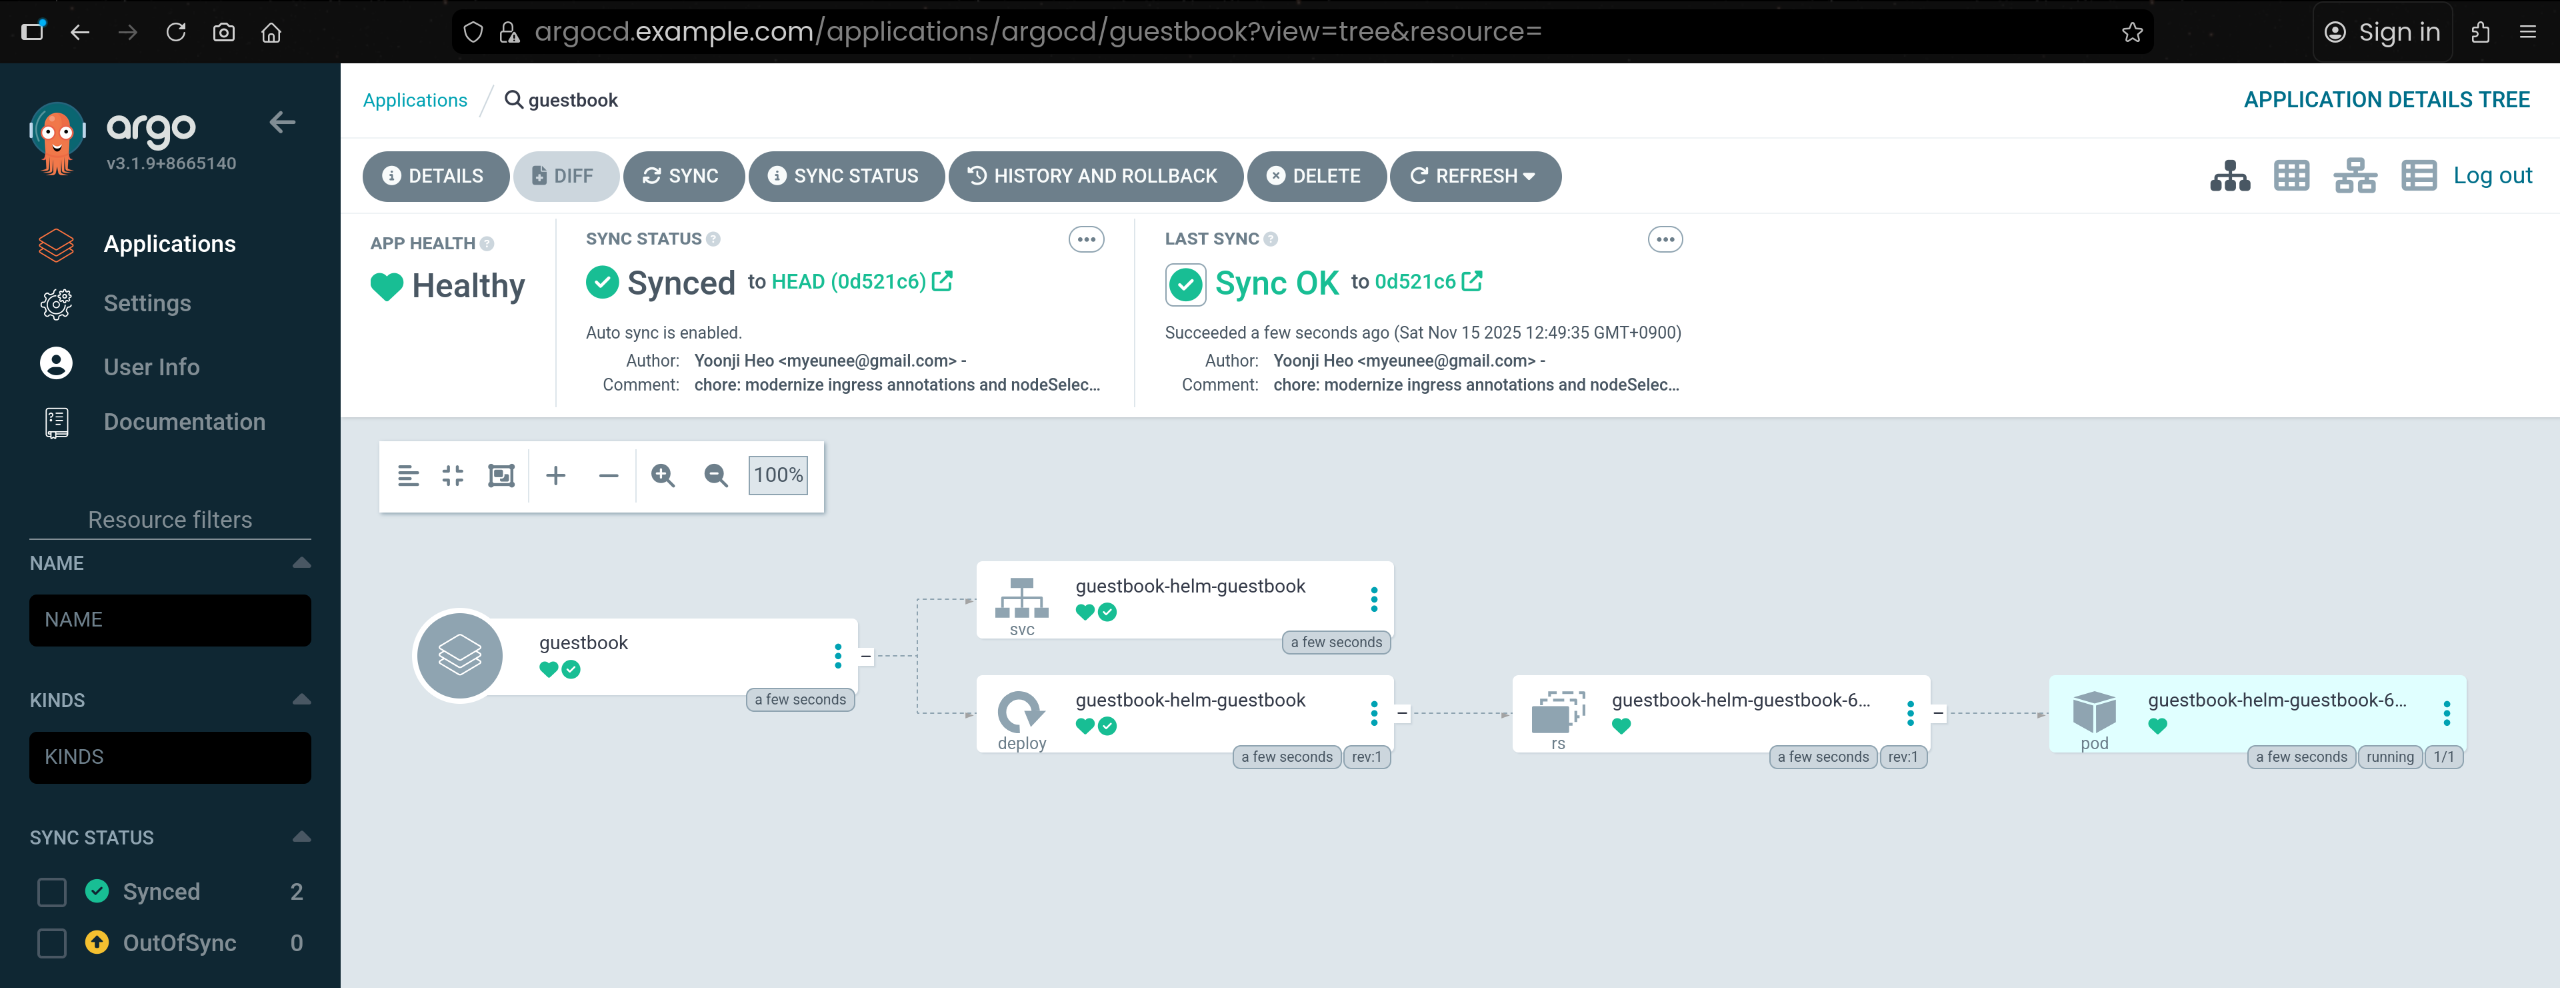2560x988 pixels.
Task: Reload the page in browser
Action: pyautogui.click(x=176, y=32)
